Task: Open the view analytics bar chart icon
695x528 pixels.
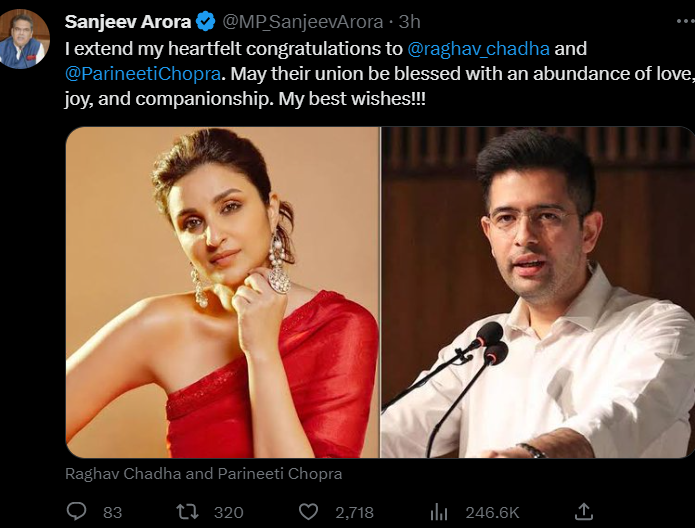Action: pyautogui.click(x=438, y=511)
